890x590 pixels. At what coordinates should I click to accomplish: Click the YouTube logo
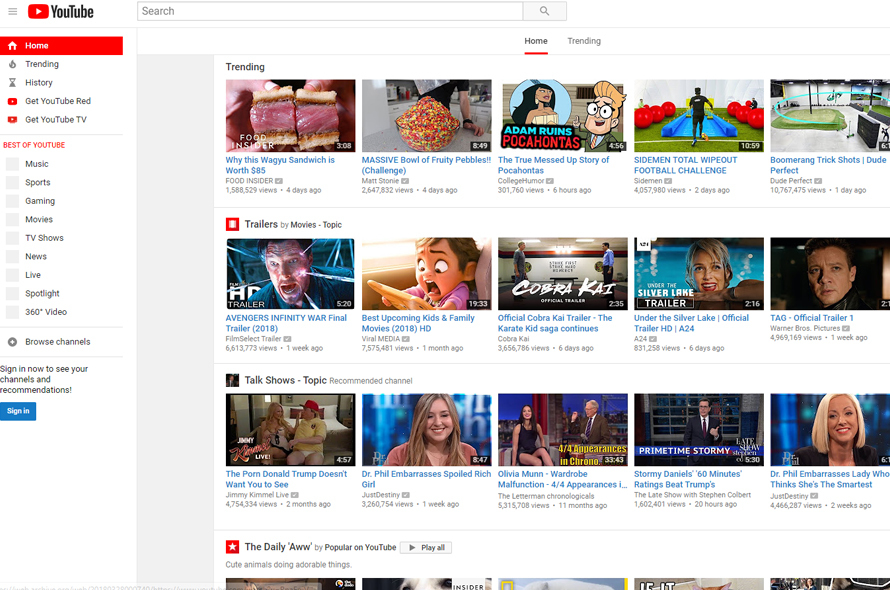[61, 12]
